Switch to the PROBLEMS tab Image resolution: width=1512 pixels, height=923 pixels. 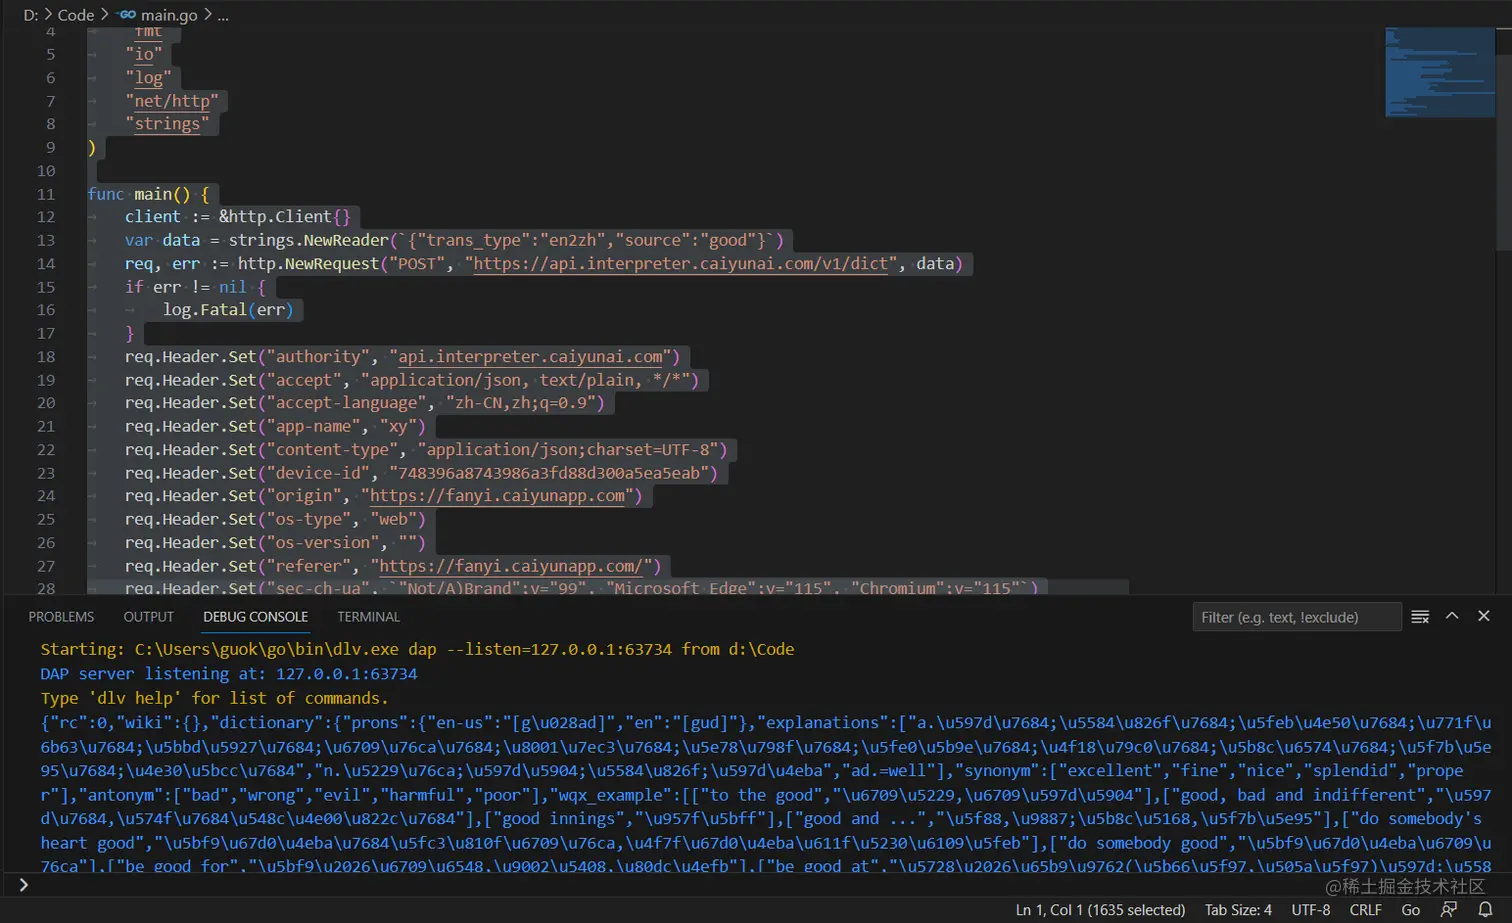click(61, 617)
